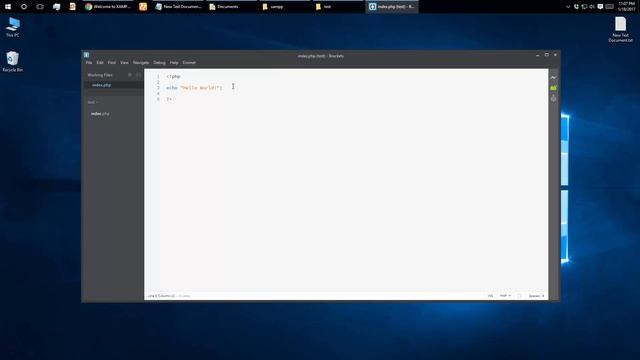The width and height of the screenshot is (640, 360).
Task: Show hidden system tray icons chevron
Action: coord(568,7)
